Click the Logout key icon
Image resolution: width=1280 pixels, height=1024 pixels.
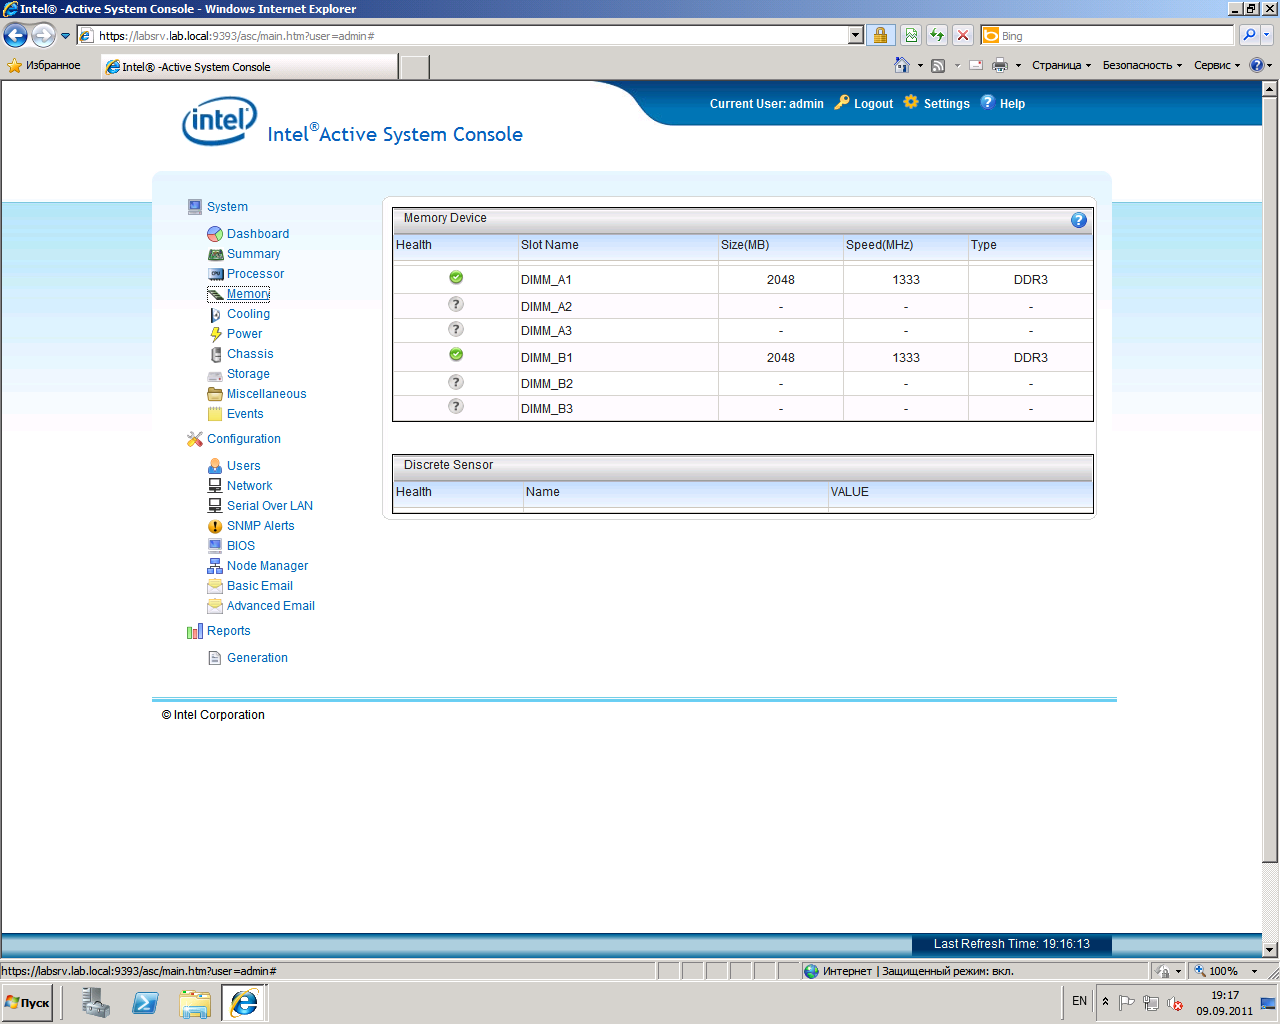coord(842,103)
